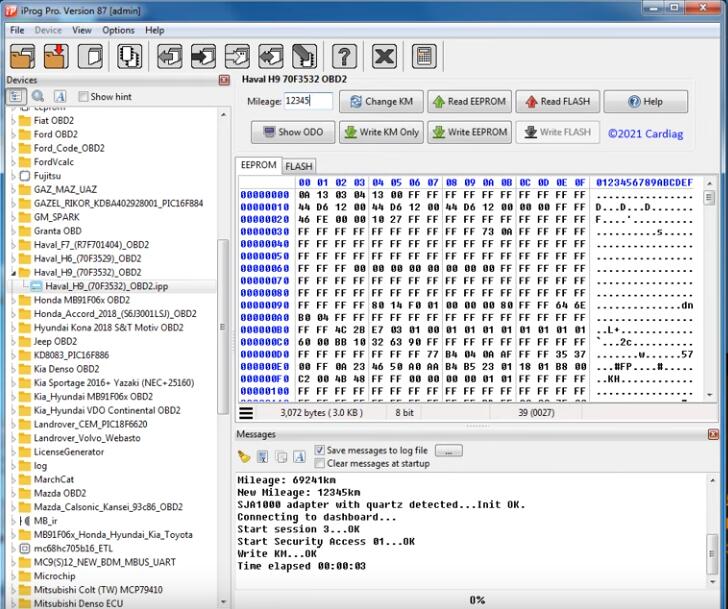Image resolution: width=728 pixels, height=609 pixels.
Task: Click the blank page toolbar icon
Action: 91,57
